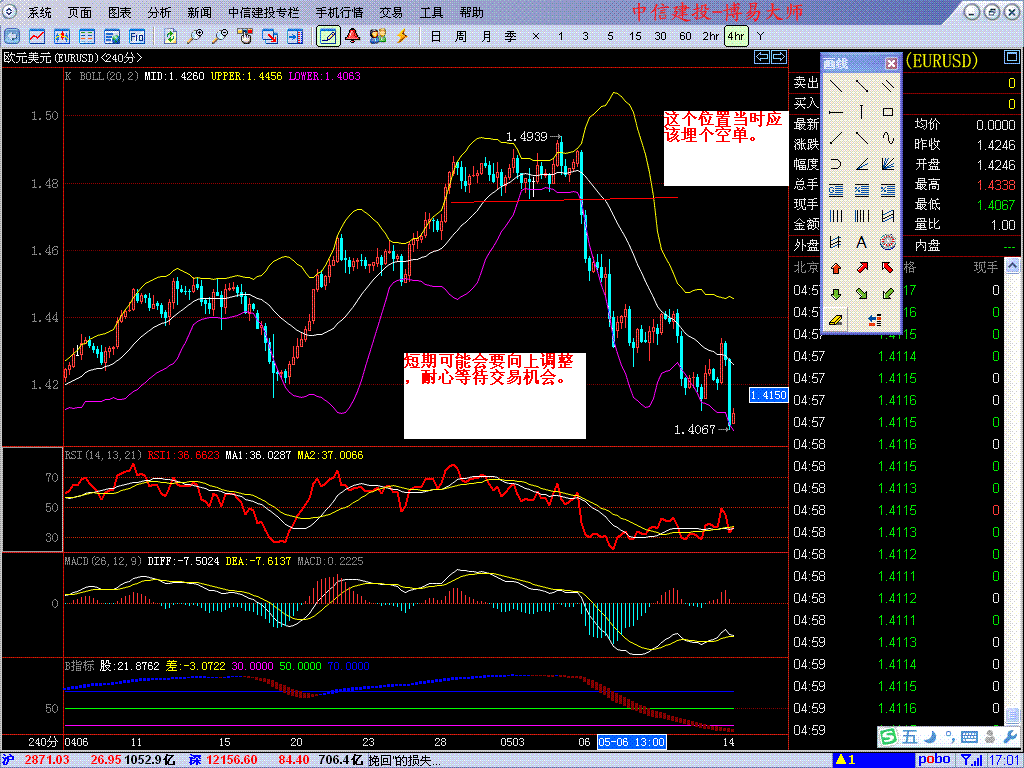This screenshot has height=768, width=1024.
Task: Select the eraser tool in 画线 palette
Action: tap(836, 320)
